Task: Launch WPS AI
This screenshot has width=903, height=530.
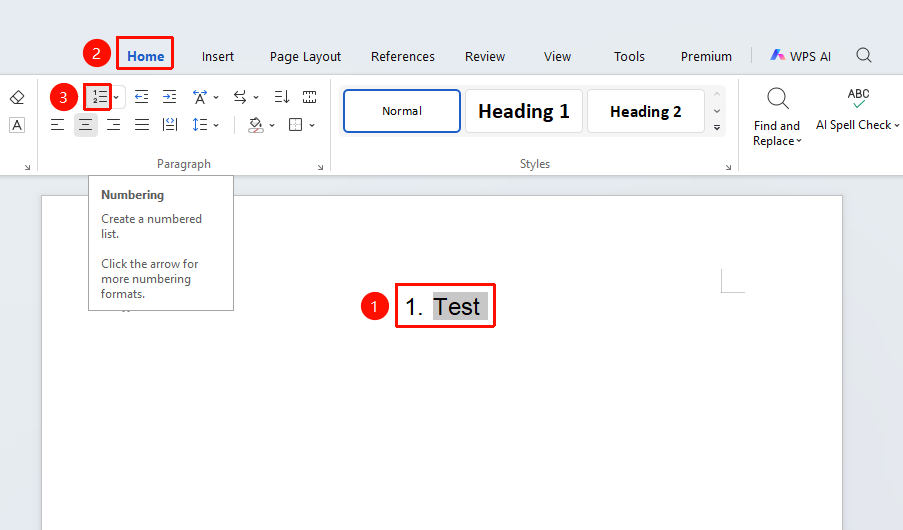Action: pos(800,56)
